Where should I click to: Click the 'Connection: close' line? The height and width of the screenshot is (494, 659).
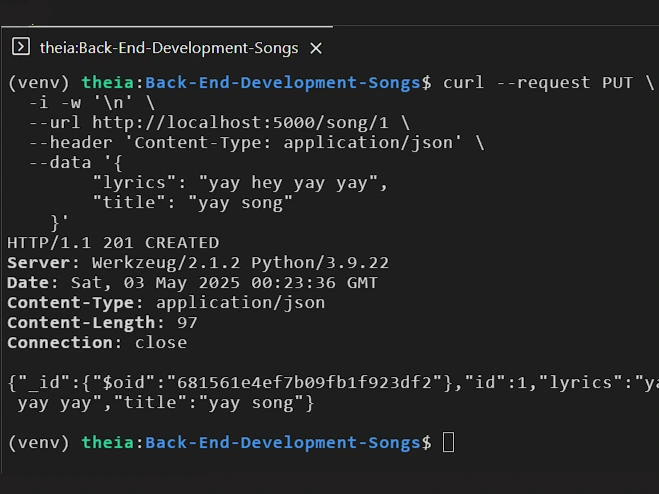pos(97,343)
